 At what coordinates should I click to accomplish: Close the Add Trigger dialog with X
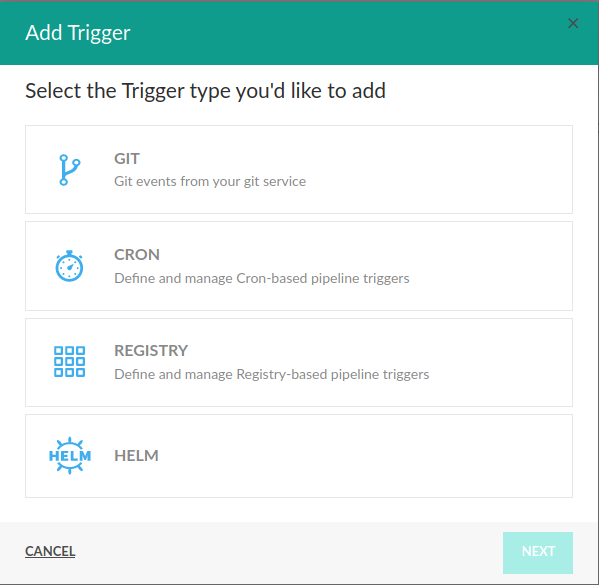(x=573, y=23)
